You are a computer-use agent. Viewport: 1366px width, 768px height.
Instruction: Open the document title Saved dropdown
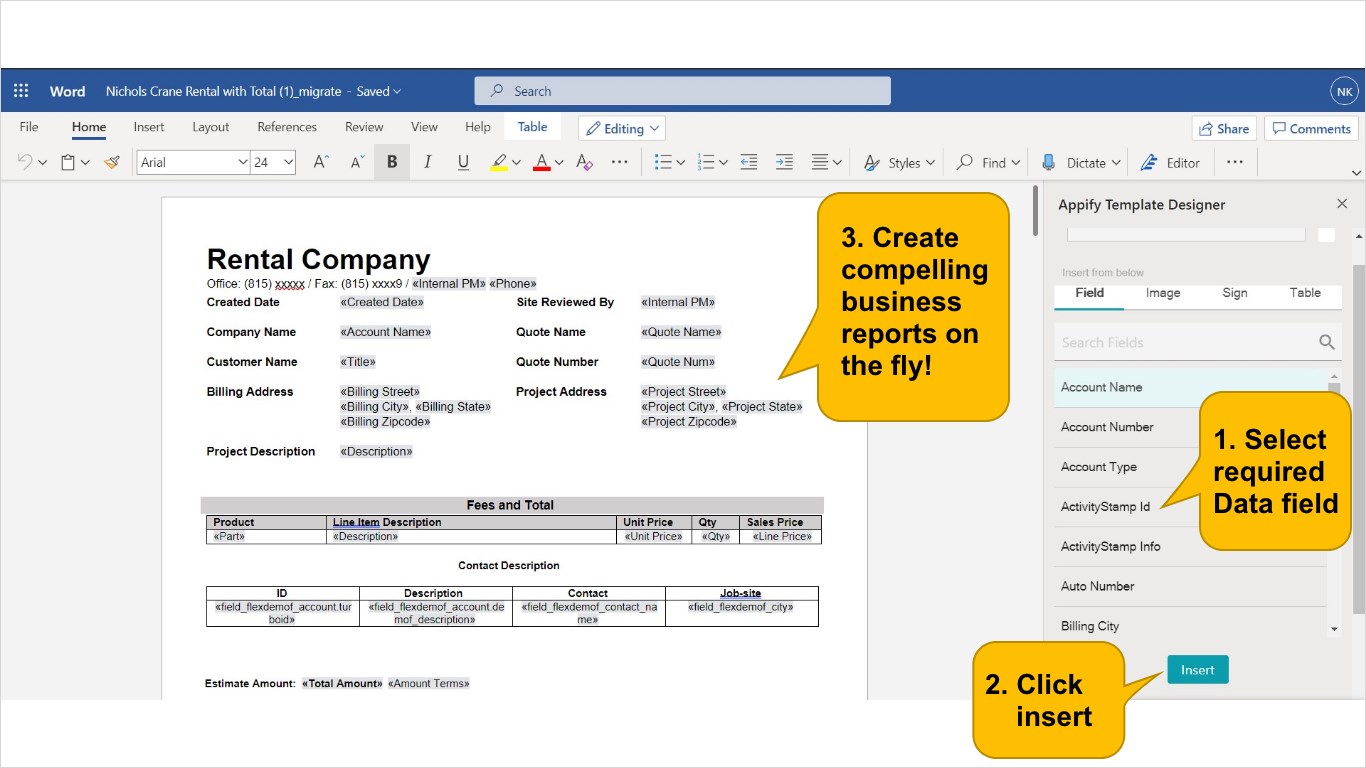coord(379,91)
